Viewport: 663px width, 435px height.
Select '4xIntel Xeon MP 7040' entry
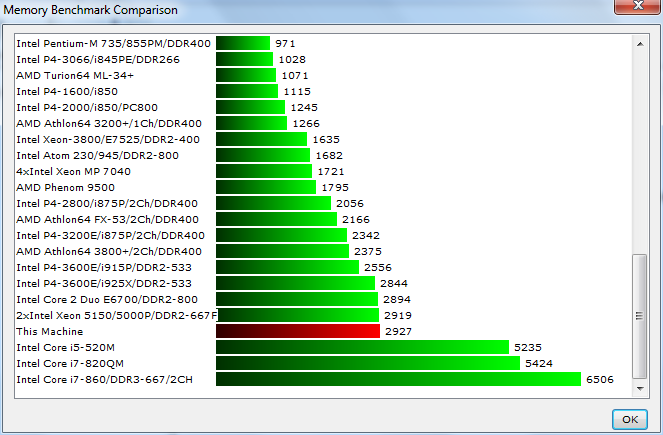tap(74, 171)
